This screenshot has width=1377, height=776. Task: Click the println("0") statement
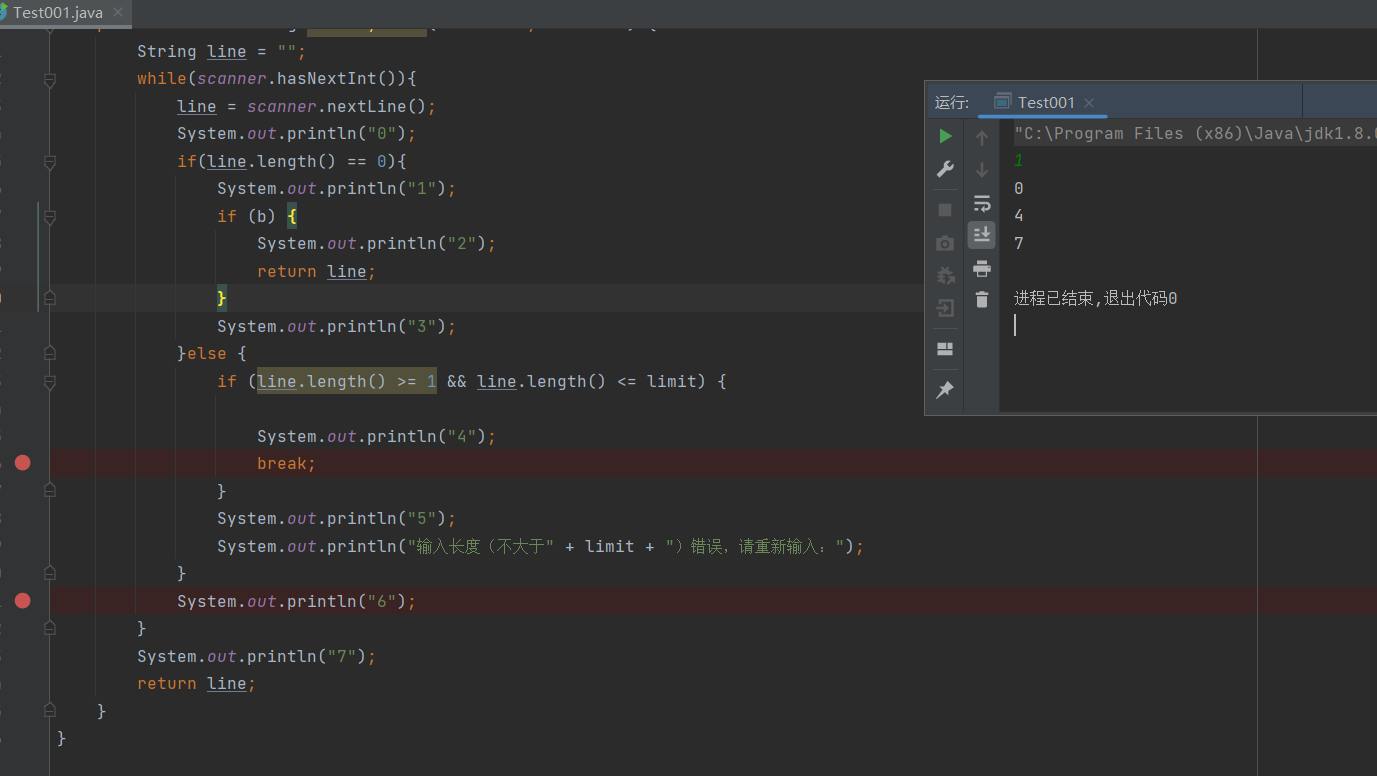pyautogui.click(x=296, y=134)
